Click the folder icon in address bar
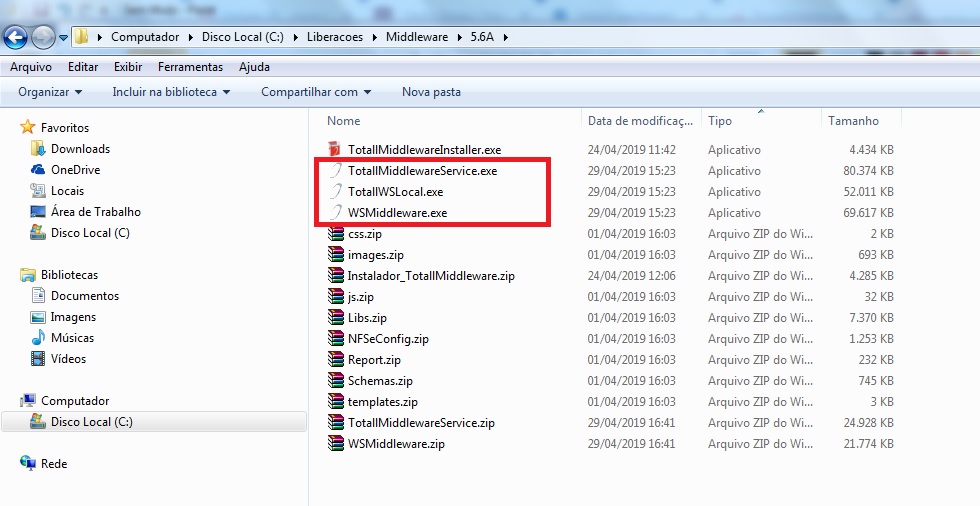Viewport: 980px width, 506px height. [x=82, y=37]
